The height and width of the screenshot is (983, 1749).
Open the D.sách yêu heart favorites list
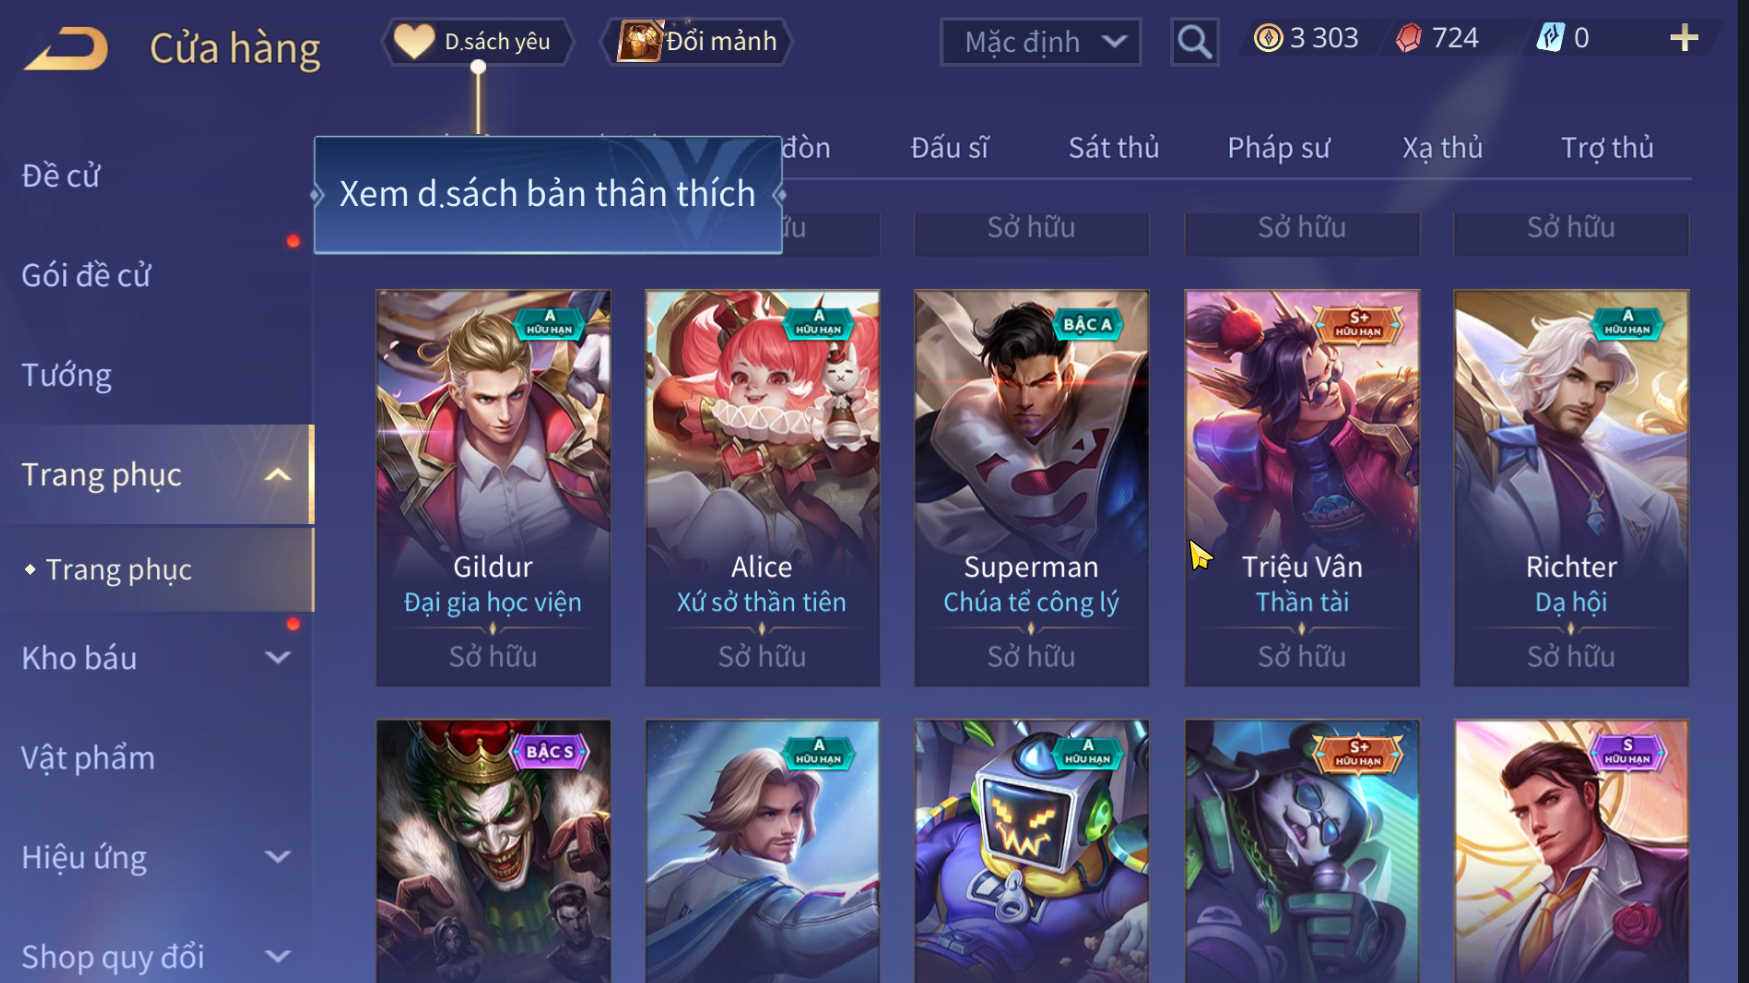click(x=477, y=41)
